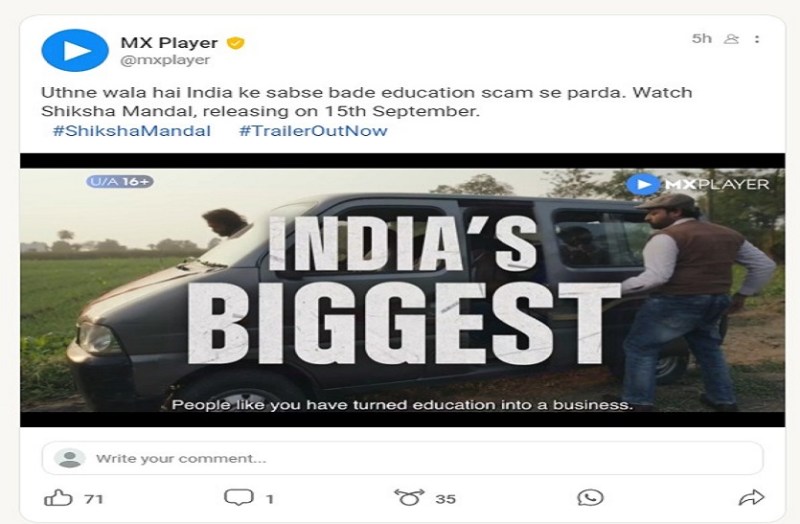Open the three-dot post options menu

[757, 39]
